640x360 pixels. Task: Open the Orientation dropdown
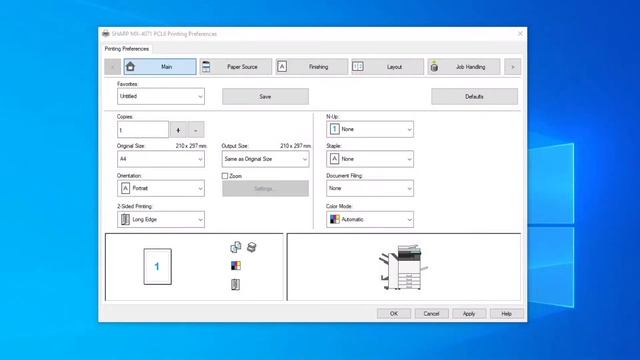coord(161,188)
